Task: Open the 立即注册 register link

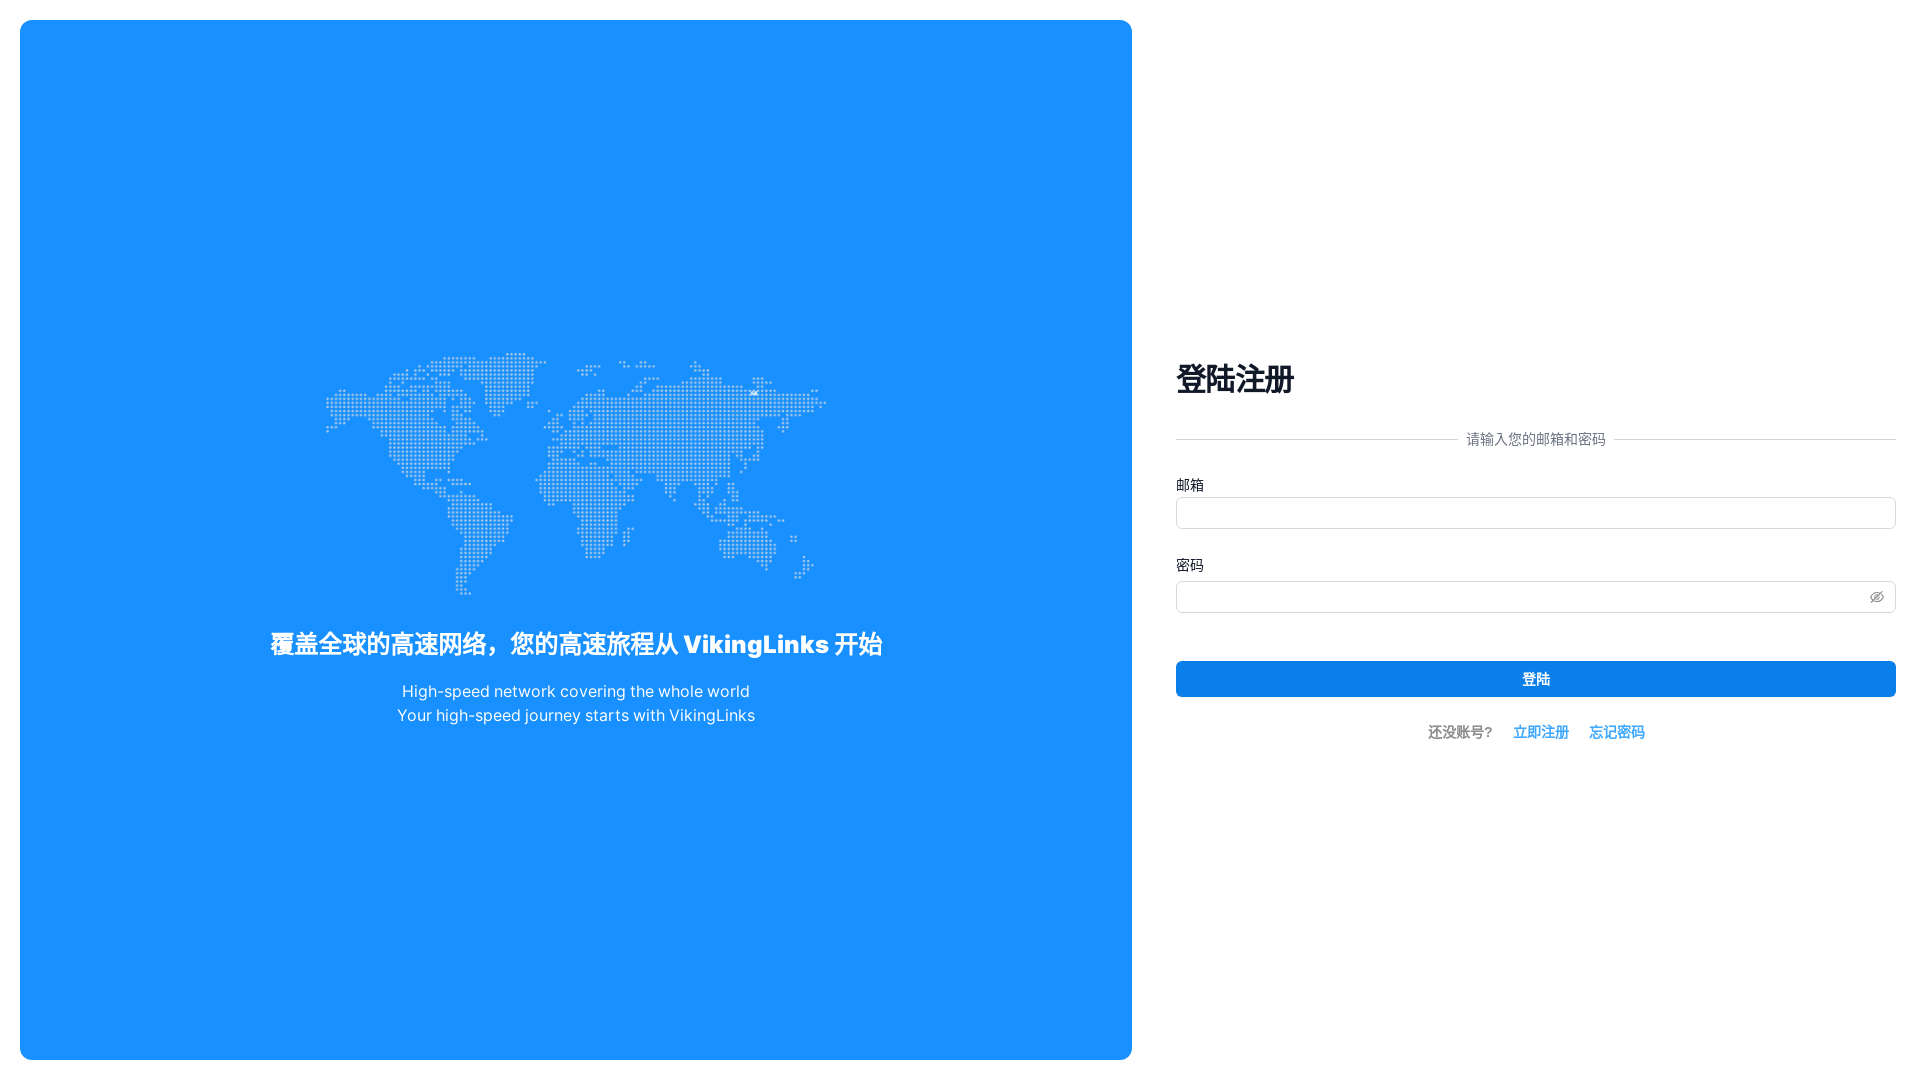Action: tap(1540, 732)
